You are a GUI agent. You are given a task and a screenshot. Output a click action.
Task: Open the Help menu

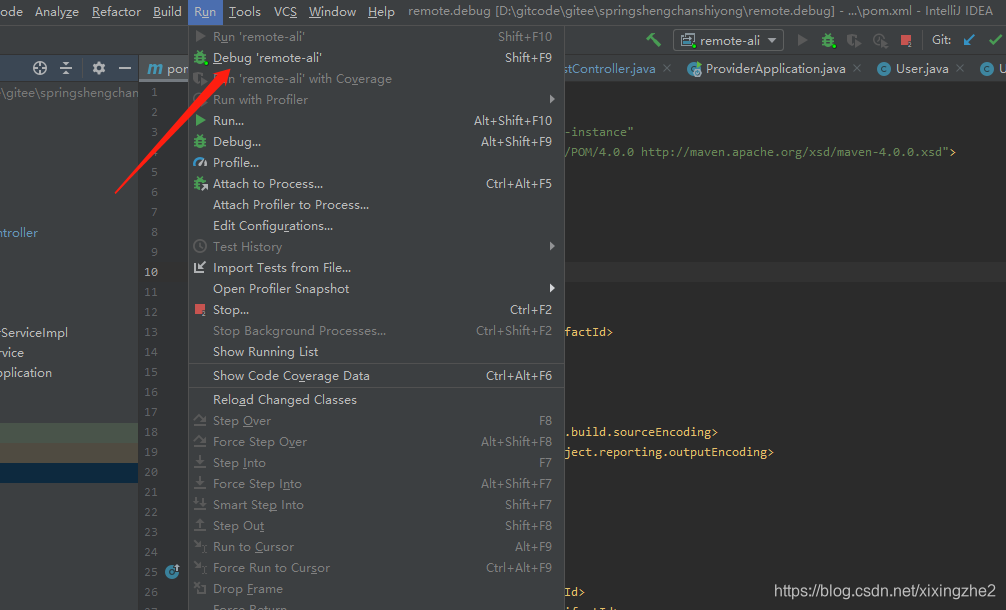381,12
